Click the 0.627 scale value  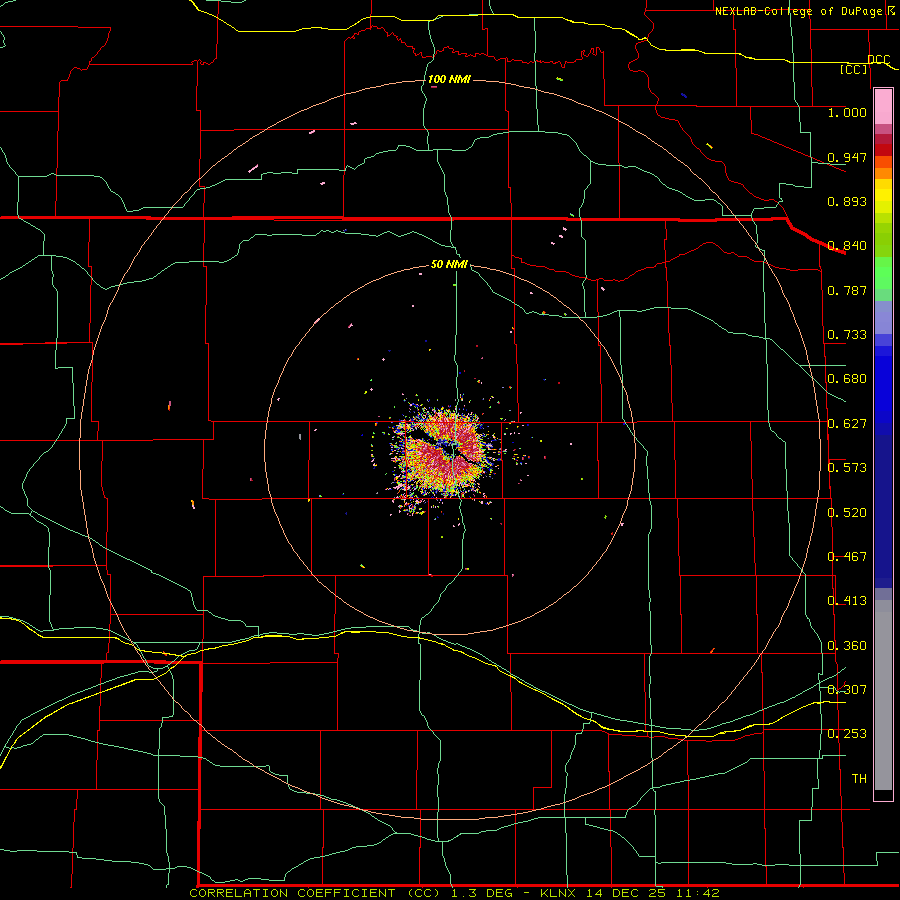tap(847, 424)
